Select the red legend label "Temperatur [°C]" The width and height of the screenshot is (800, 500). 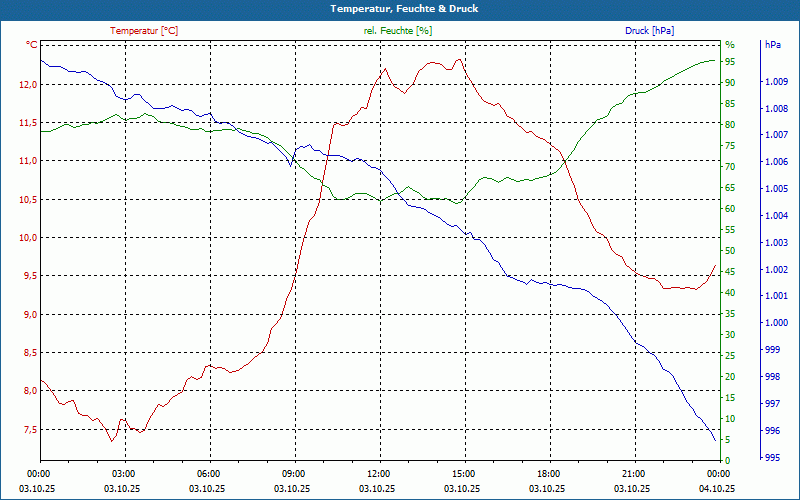[x=144, y=31]
